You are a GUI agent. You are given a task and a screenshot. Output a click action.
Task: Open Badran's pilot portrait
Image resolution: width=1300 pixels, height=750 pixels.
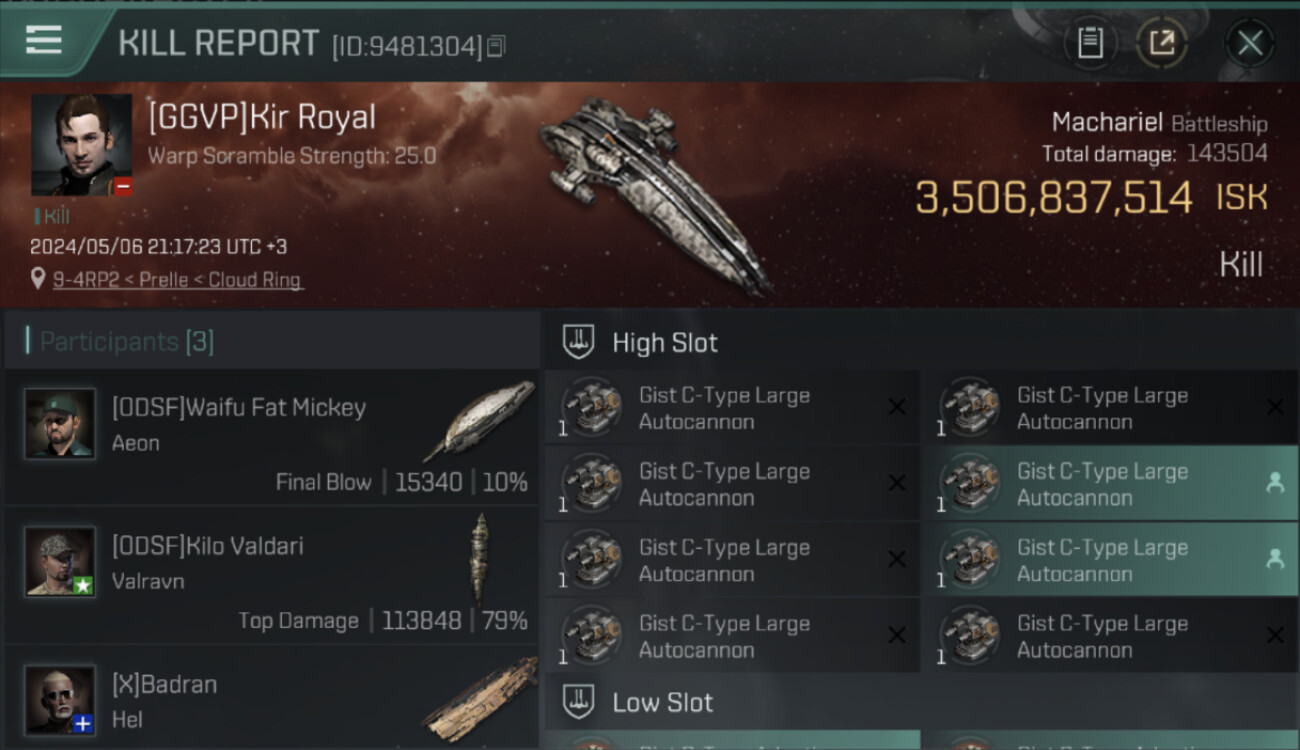[x=60, y=699]
